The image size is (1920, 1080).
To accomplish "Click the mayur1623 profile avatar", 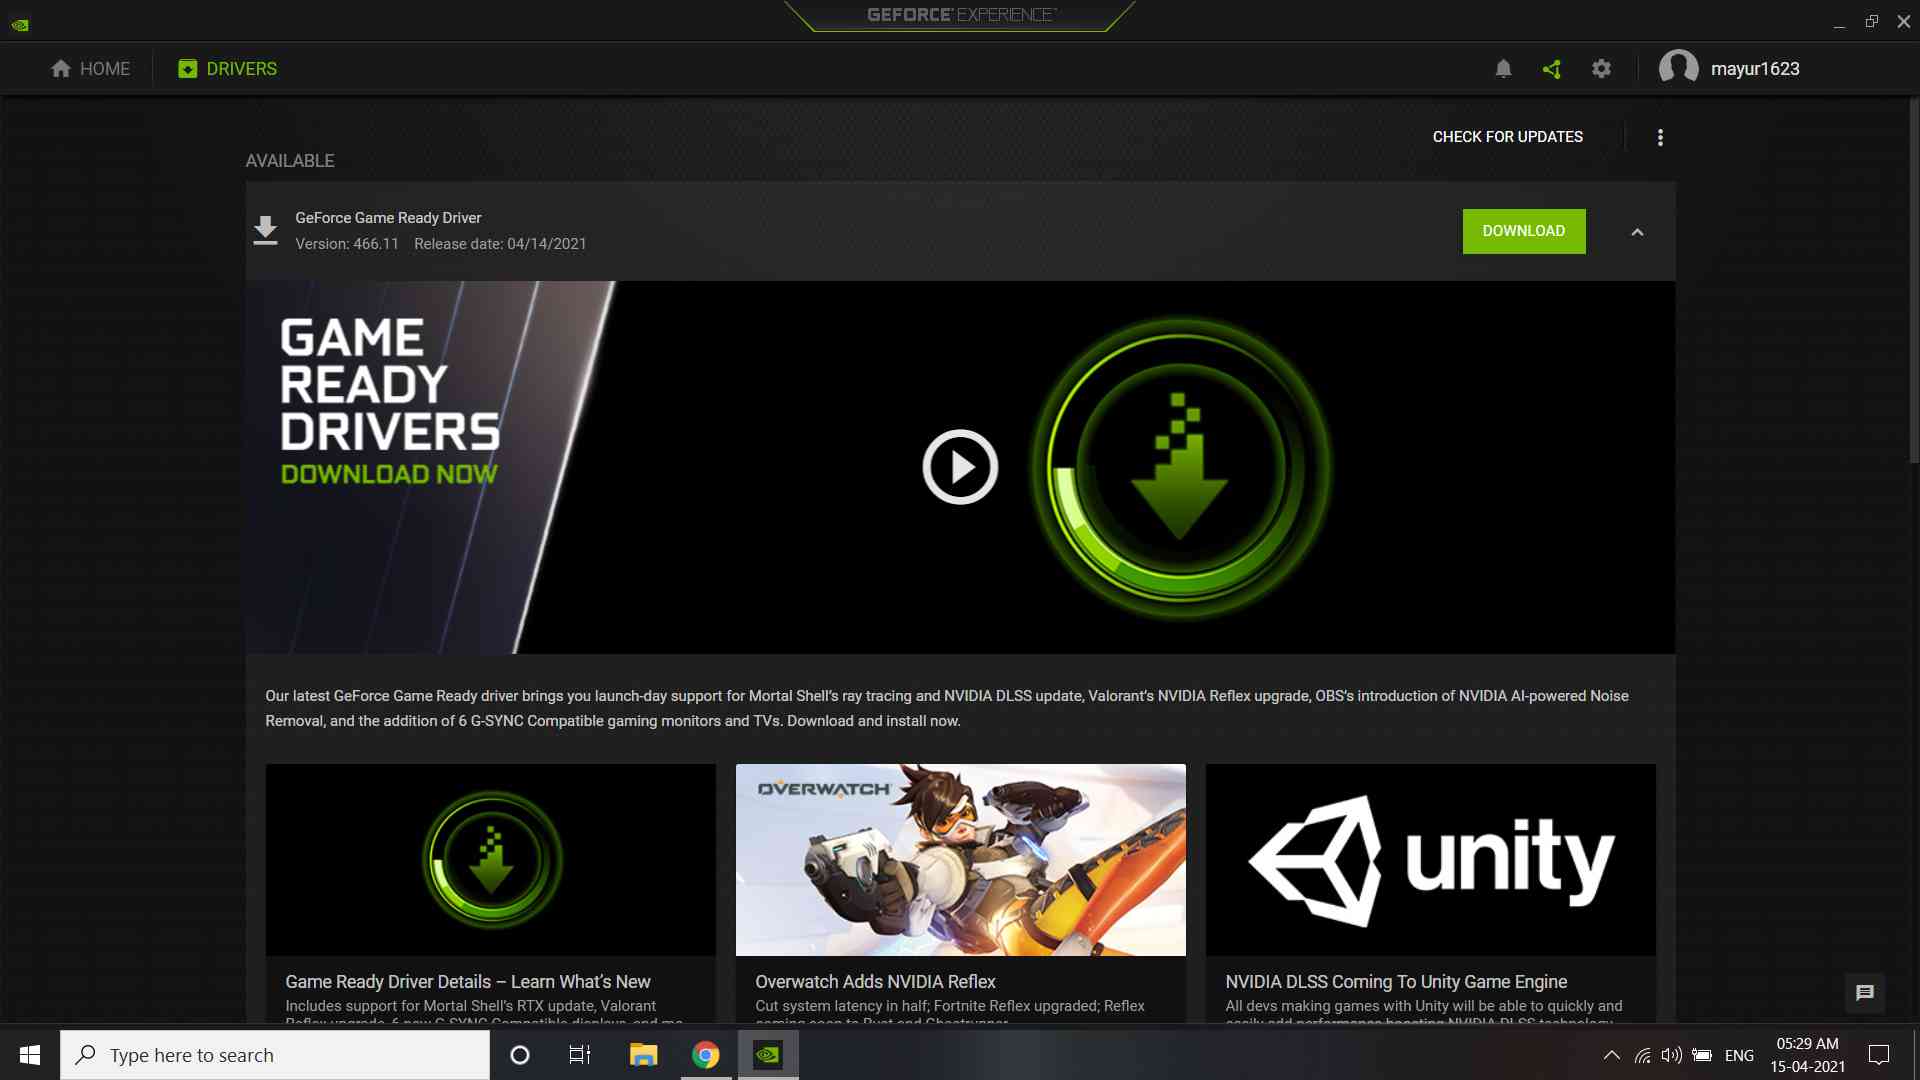I will point(1678,68).
